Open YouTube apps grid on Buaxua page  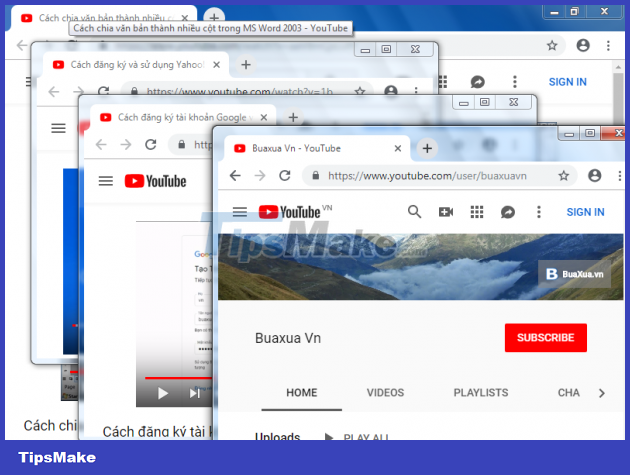[x=477, y=212]
